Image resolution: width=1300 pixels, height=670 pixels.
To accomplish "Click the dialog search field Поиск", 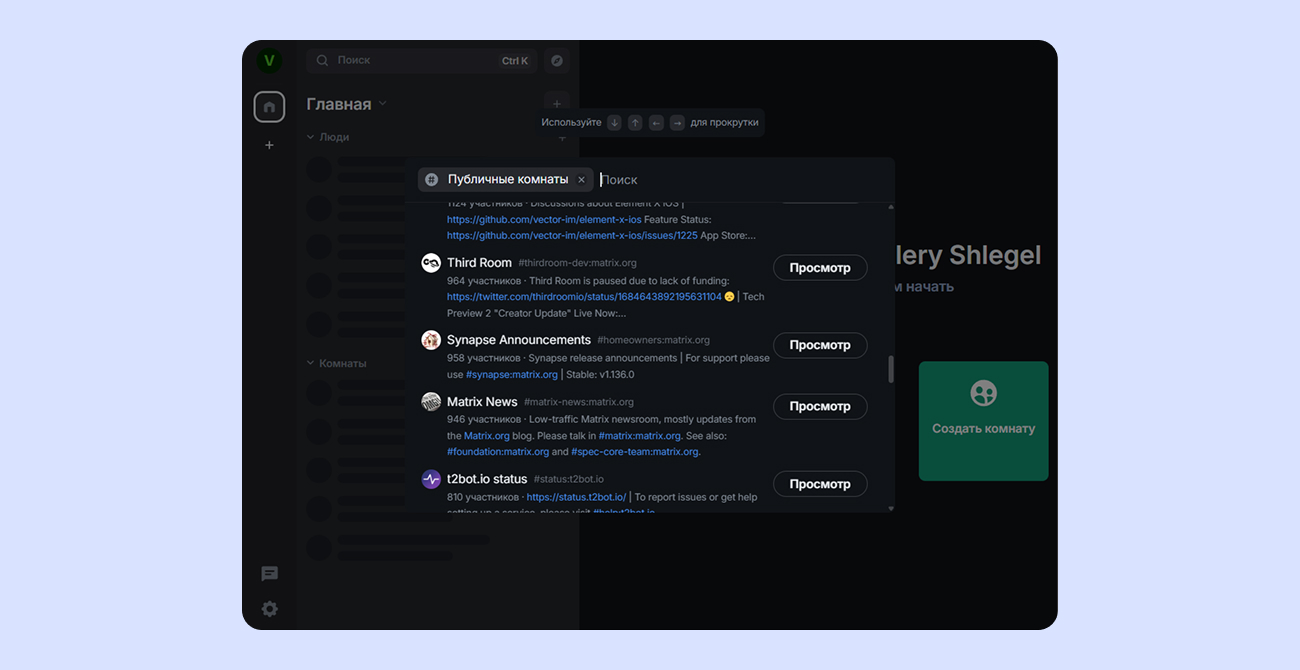I will point(740,180).
